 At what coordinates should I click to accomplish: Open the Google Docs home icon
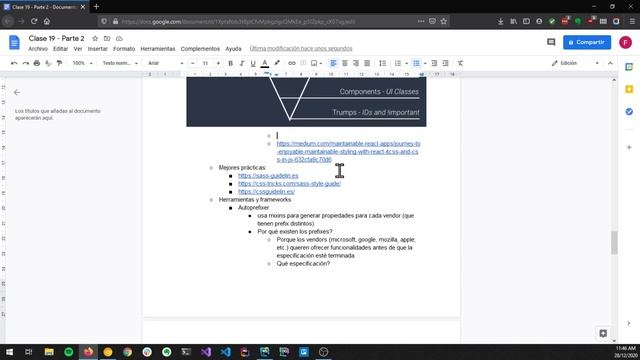pos(14,42)
